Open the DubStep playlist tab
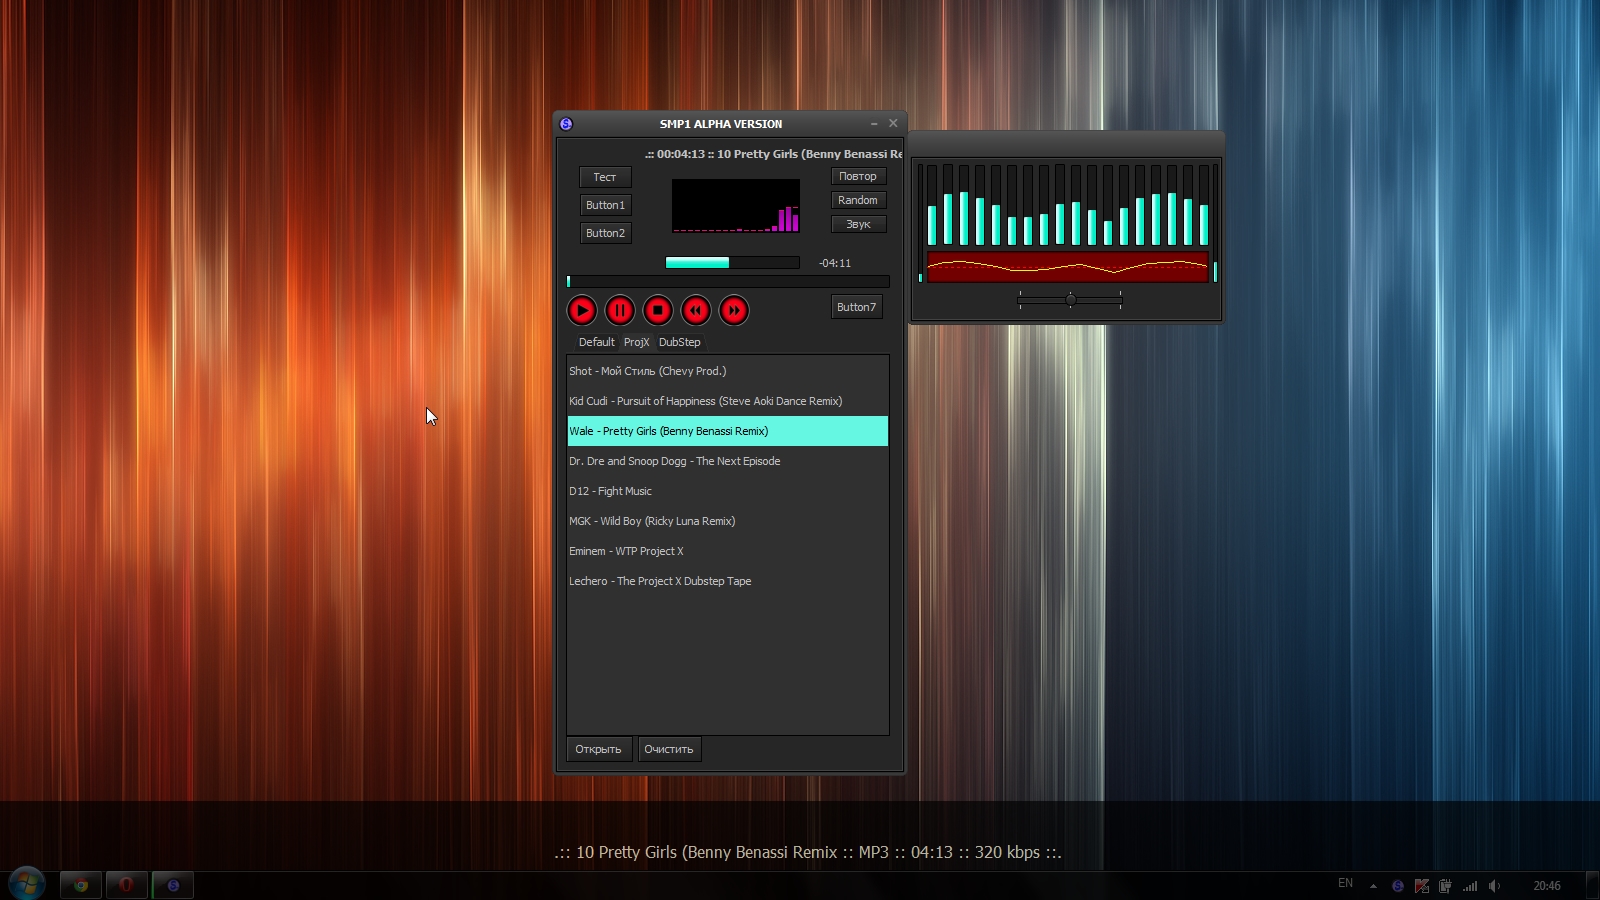This screenshot has height=900, width=1600. click(679, 342)
